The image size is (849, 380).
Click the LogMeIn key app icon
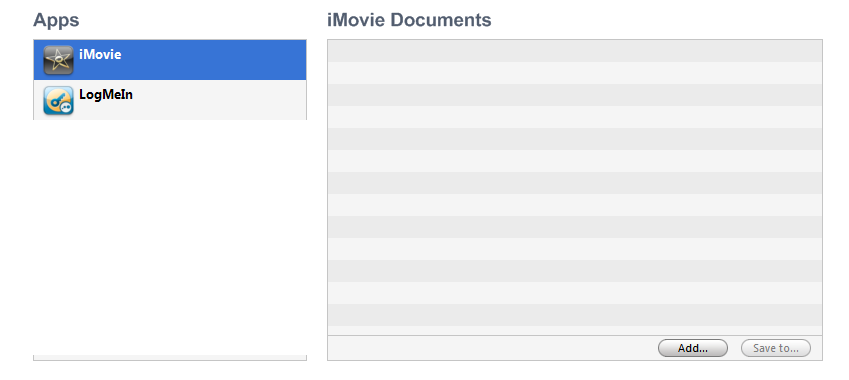click(58, 100)
